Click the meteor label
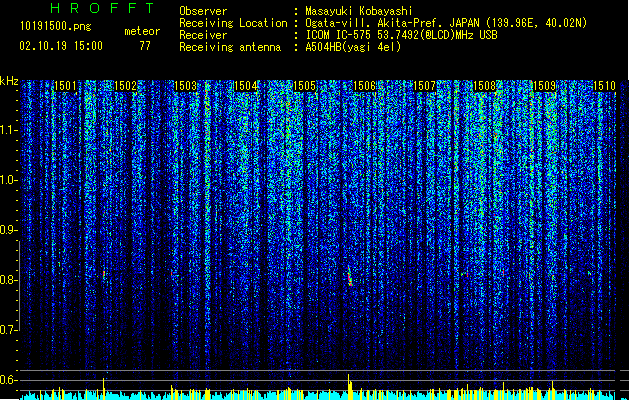 click(142, 31)
